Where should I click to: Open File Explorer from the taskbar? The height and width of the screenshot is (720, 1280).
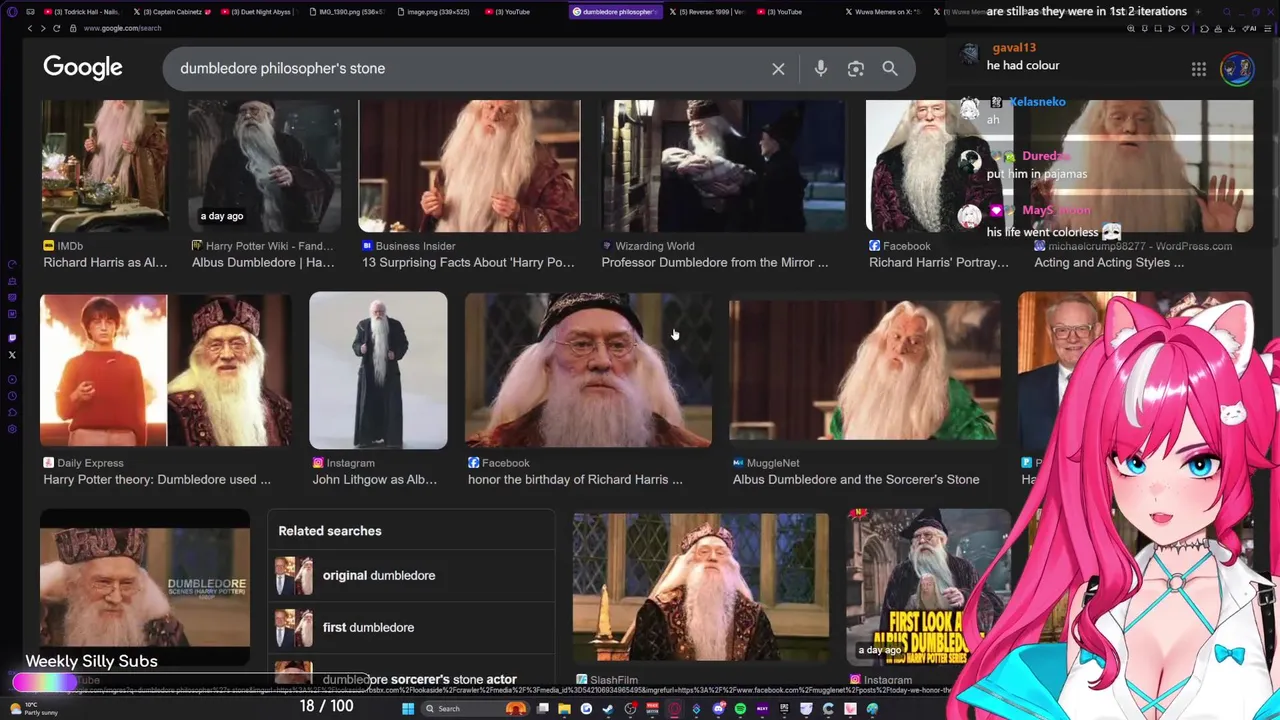(564, 709)
